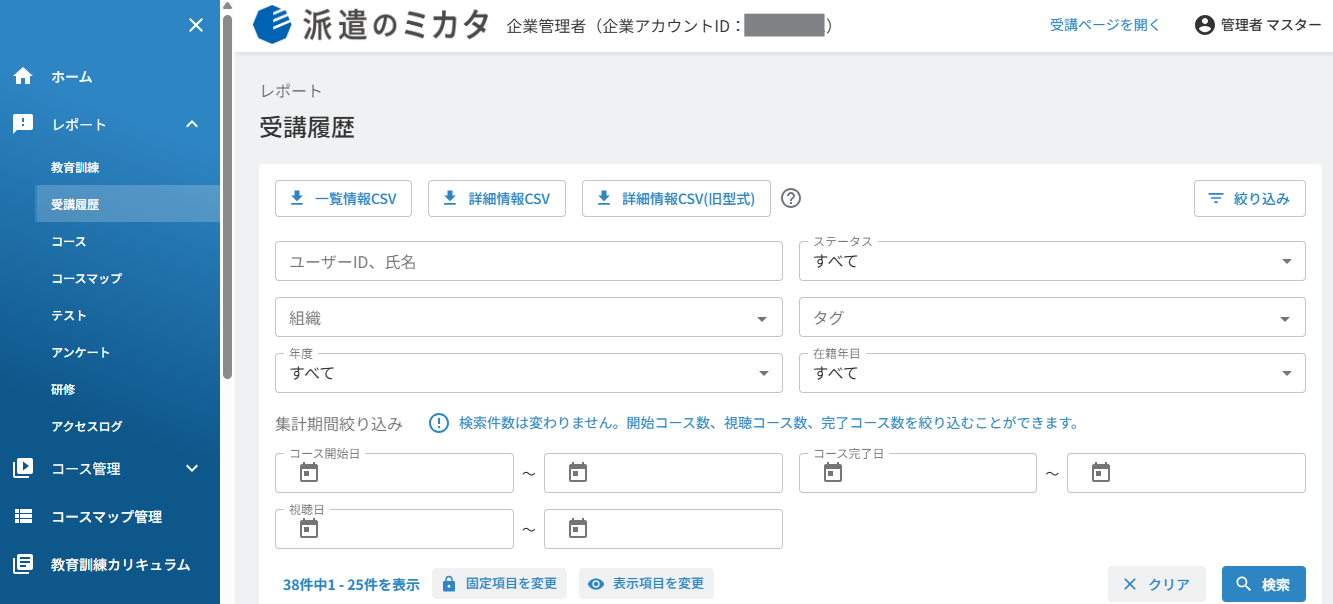The image size is (1333, 604).
Task: Open the 視聴日 start calendar icon
Action: [x=309, y=529]
